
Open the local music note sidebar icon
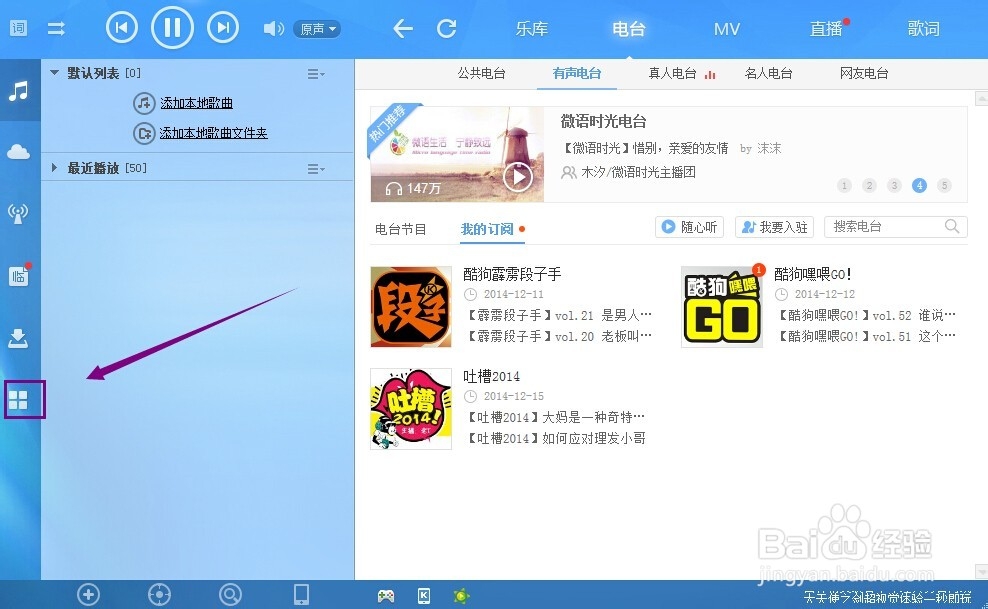click(19, 91)
